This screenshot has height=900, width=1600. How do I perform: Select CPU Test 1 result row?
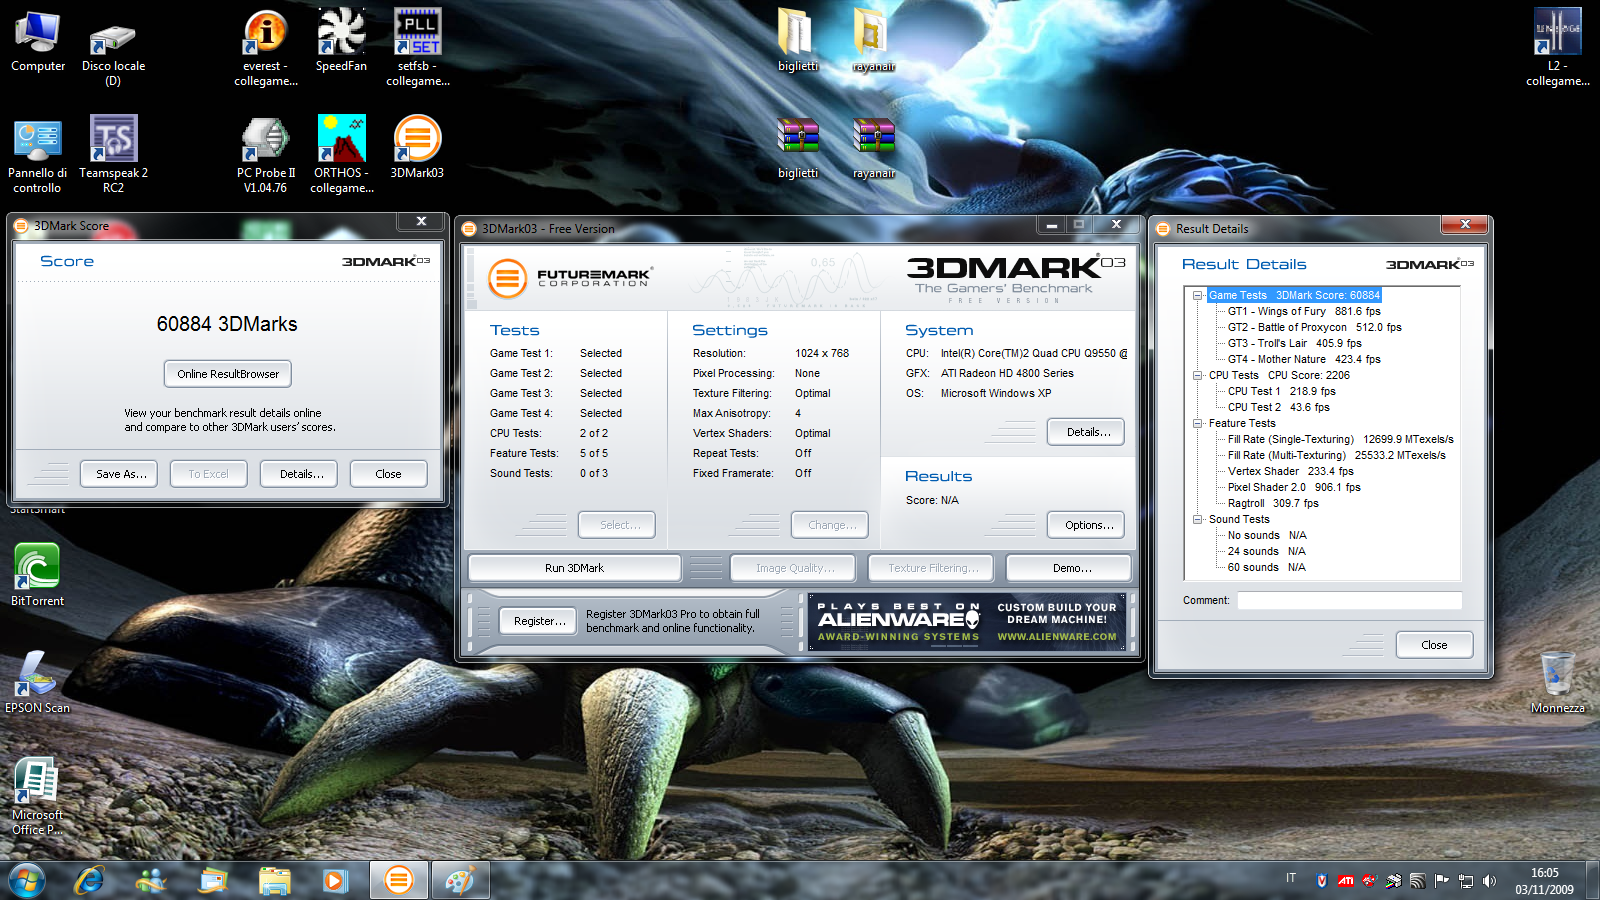coord(1281,391)
